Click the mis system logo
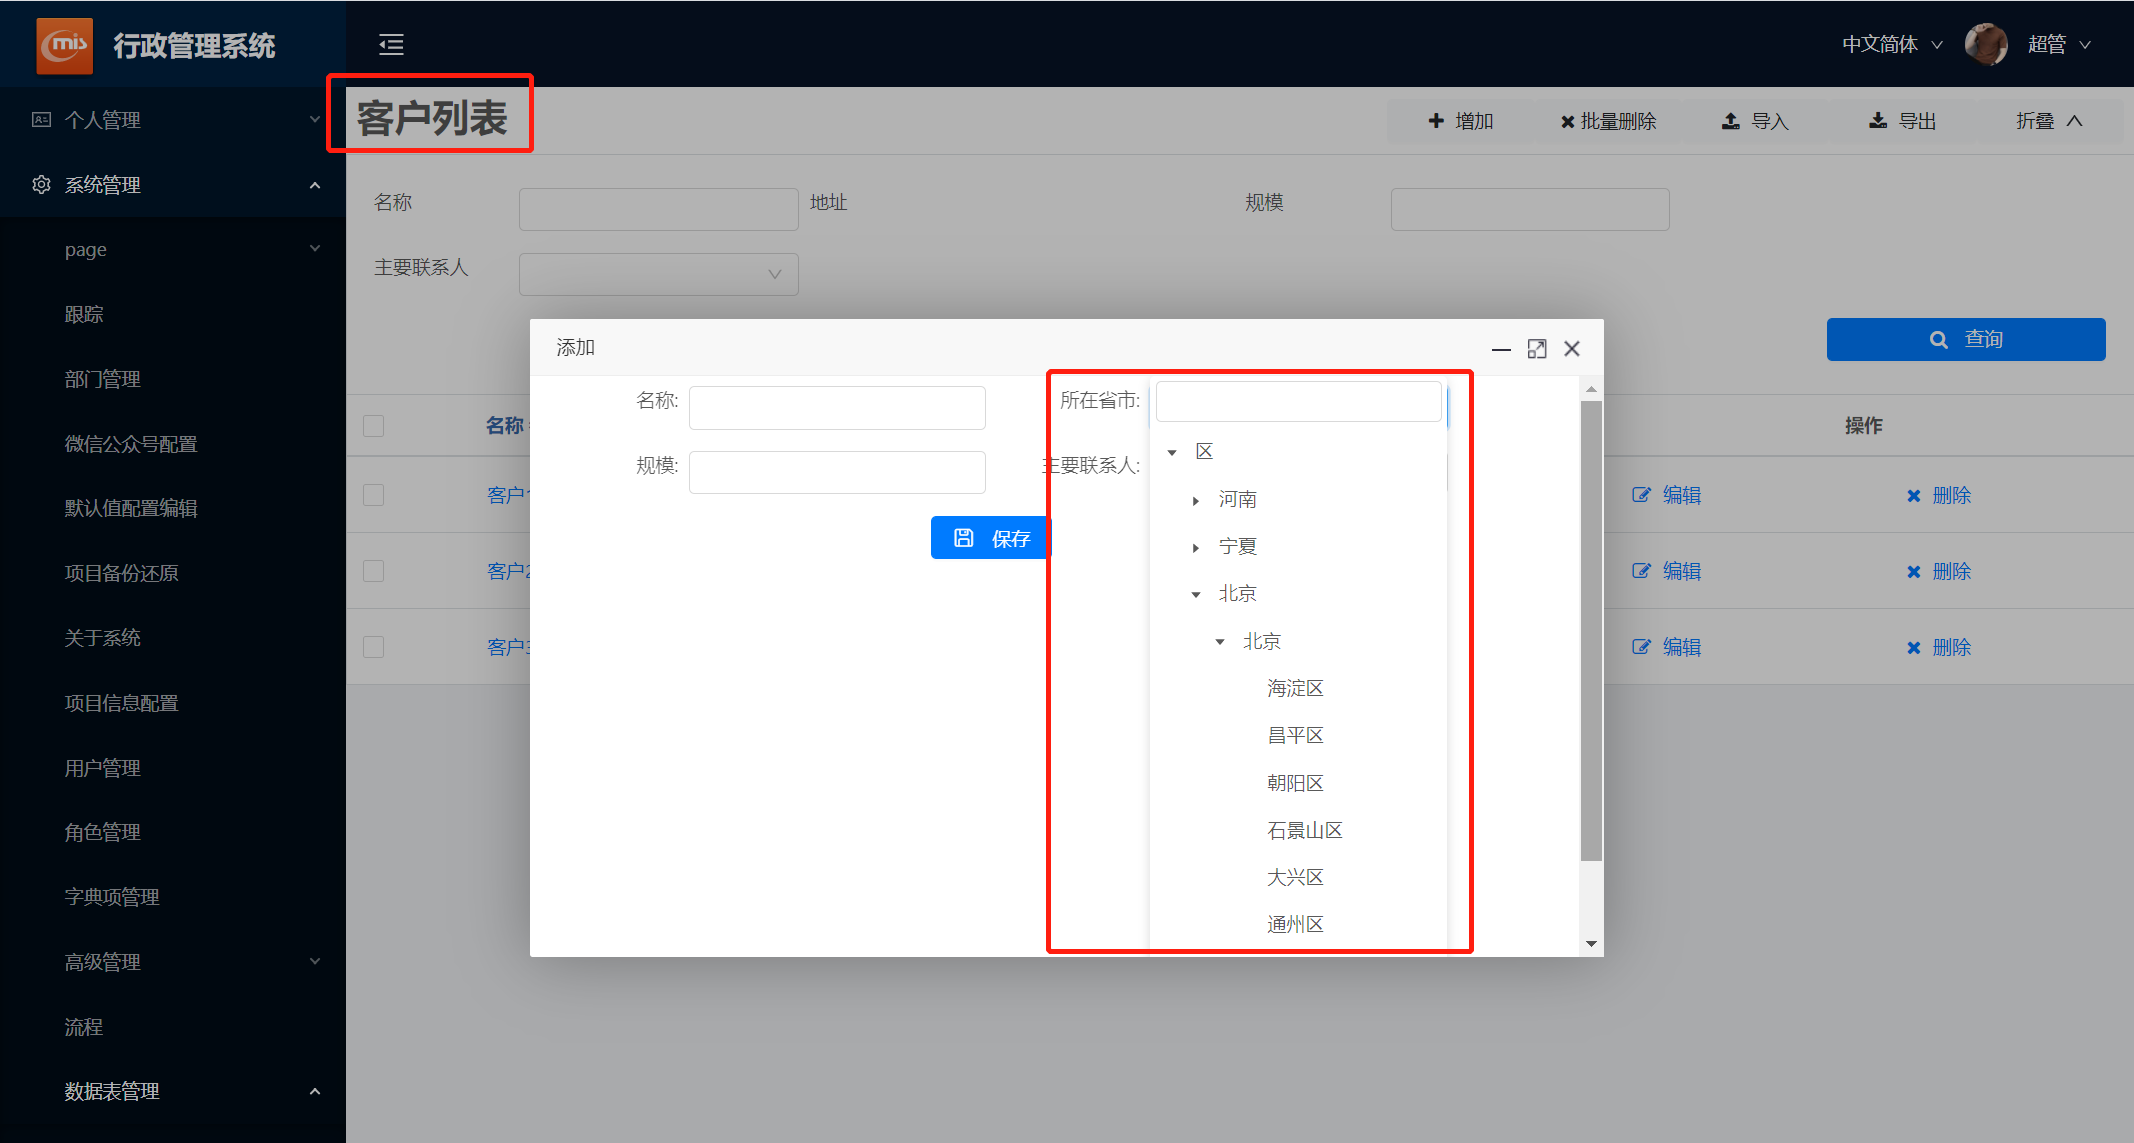 pos(65,45)
